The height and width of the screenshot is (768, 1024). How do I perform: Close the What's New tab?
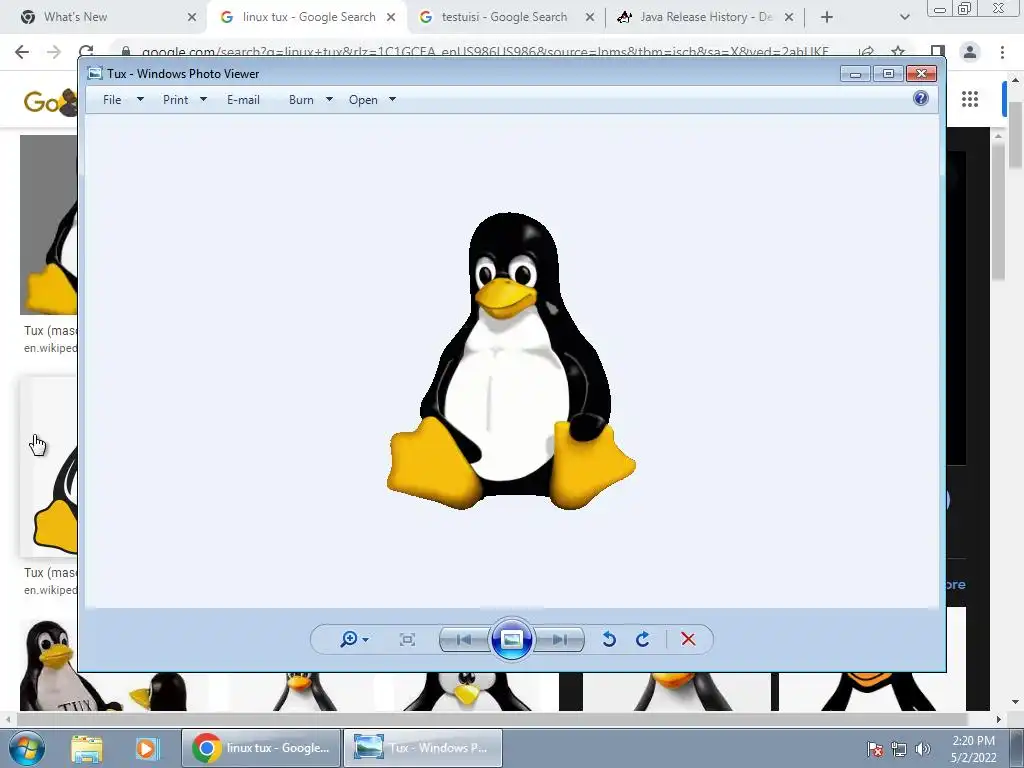tap(191, 18)
